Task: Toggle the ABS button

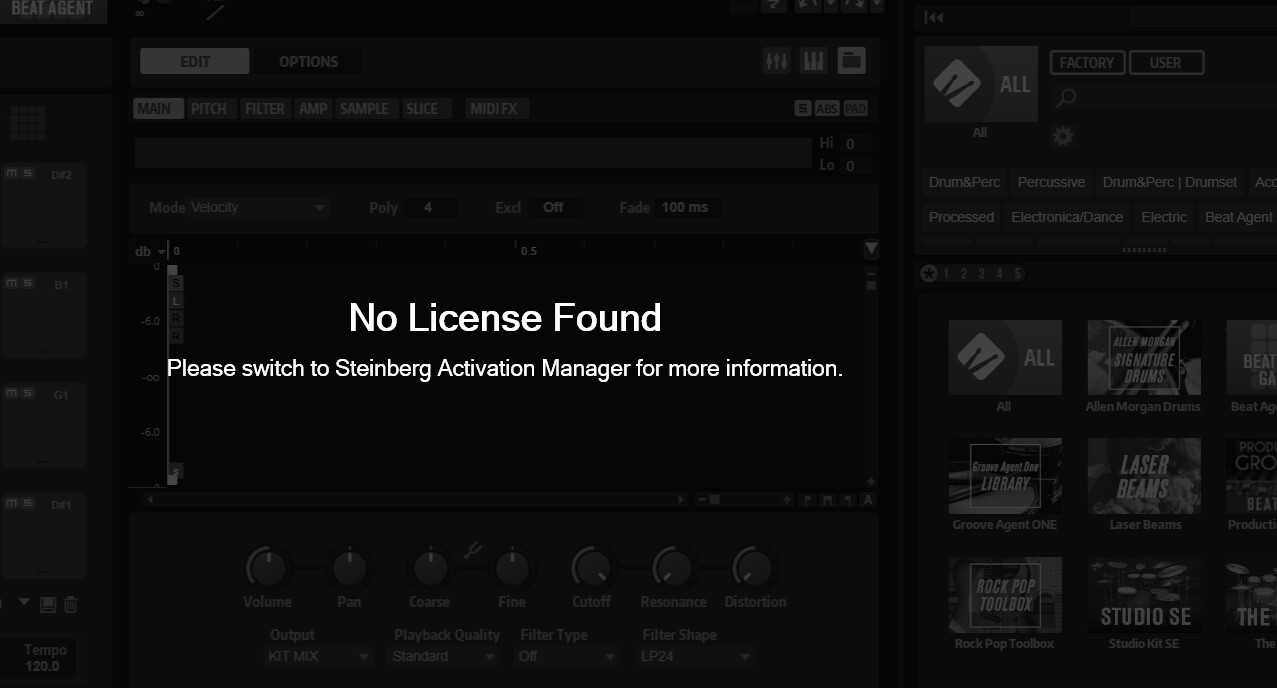Action: tap(827, 109)
